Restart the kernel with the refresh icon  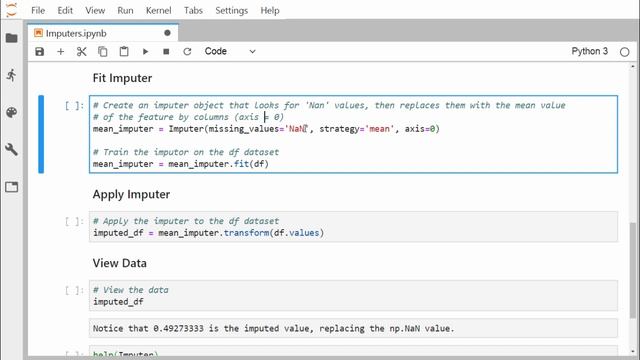(187, 51)
